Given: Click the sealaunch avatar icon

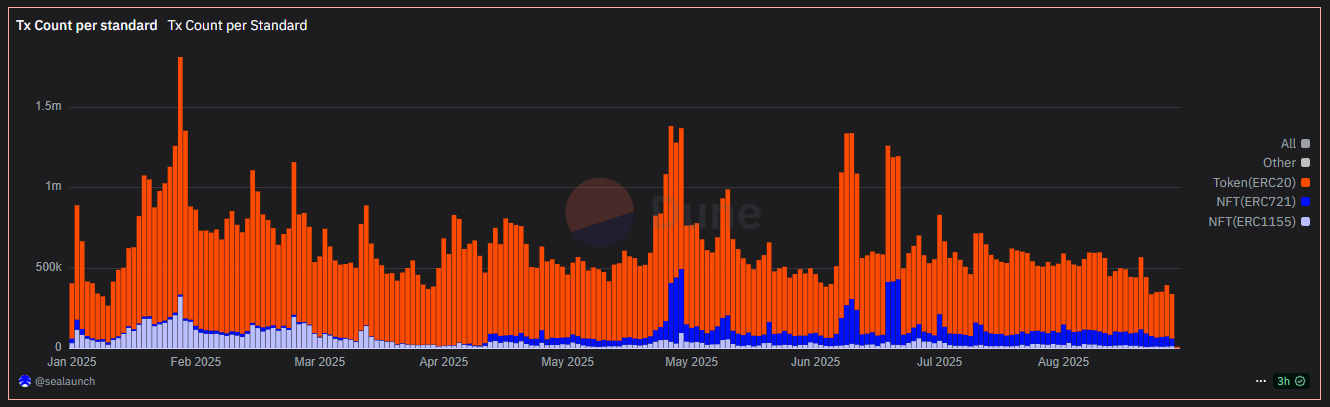Looking at the screenshot, I should pyautogui.click(x=25, y=381).
